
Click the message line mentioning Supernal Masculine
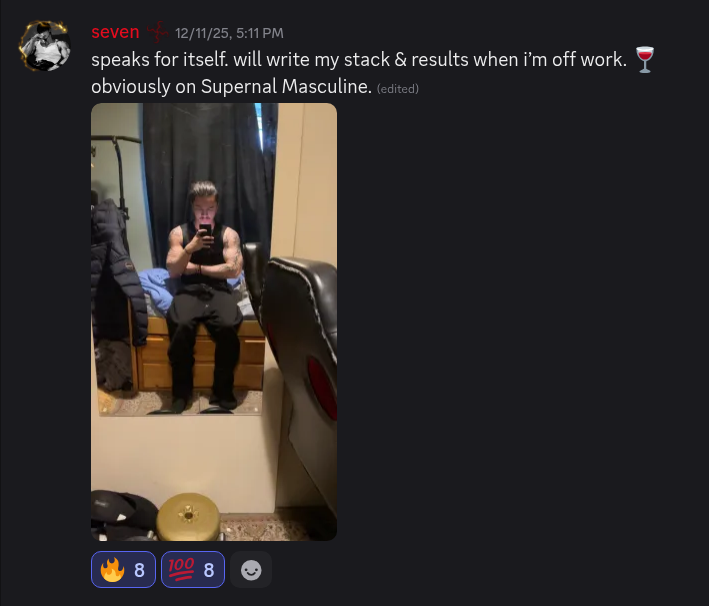point(232,86)
